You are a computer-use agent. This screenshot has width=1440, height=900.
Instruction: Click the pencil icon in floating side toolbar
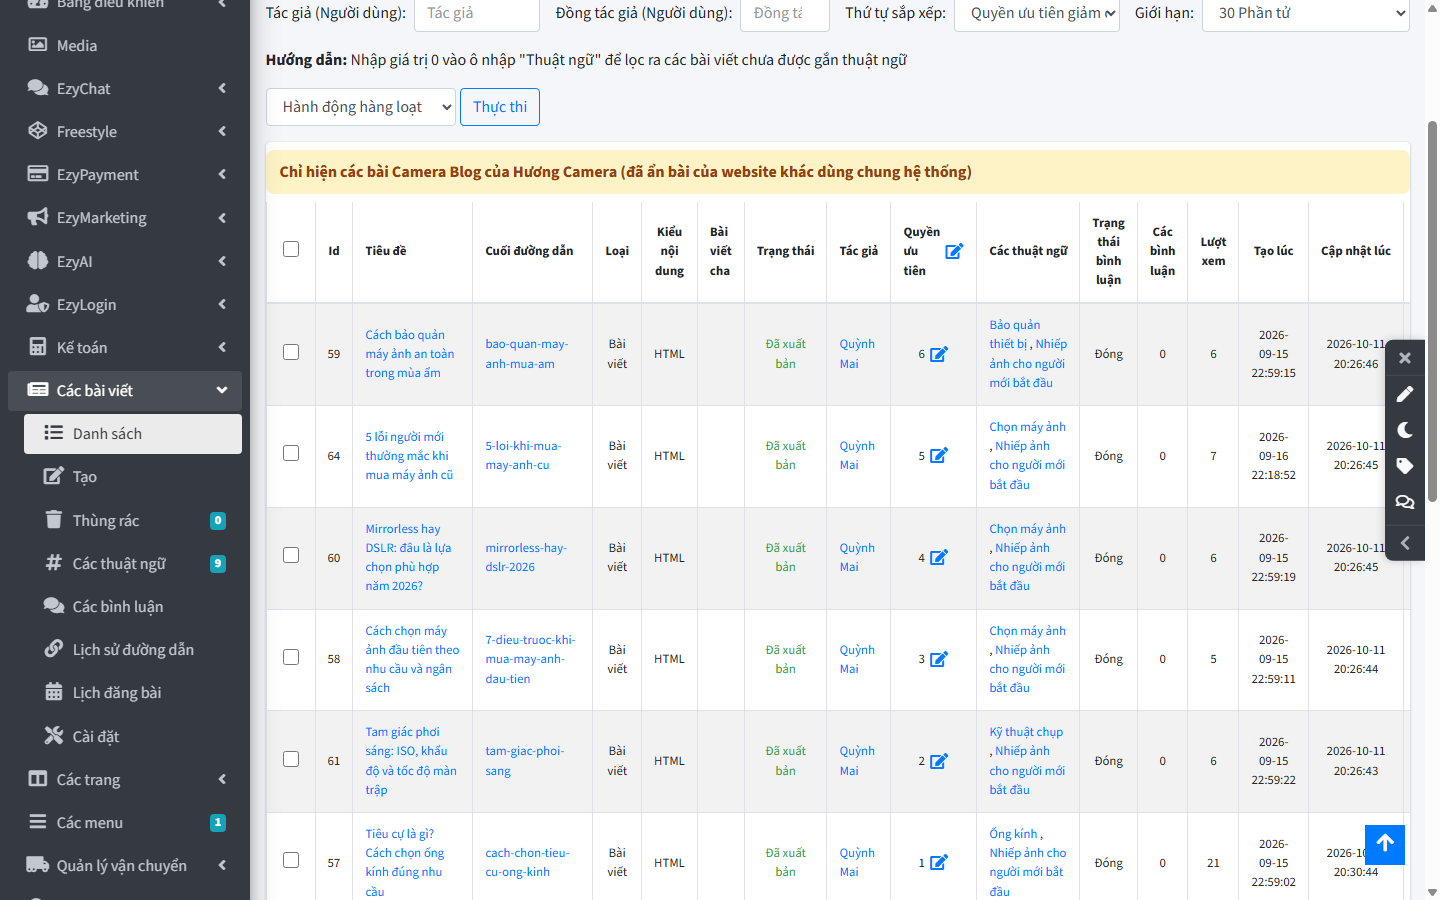tap(1405, 394)
